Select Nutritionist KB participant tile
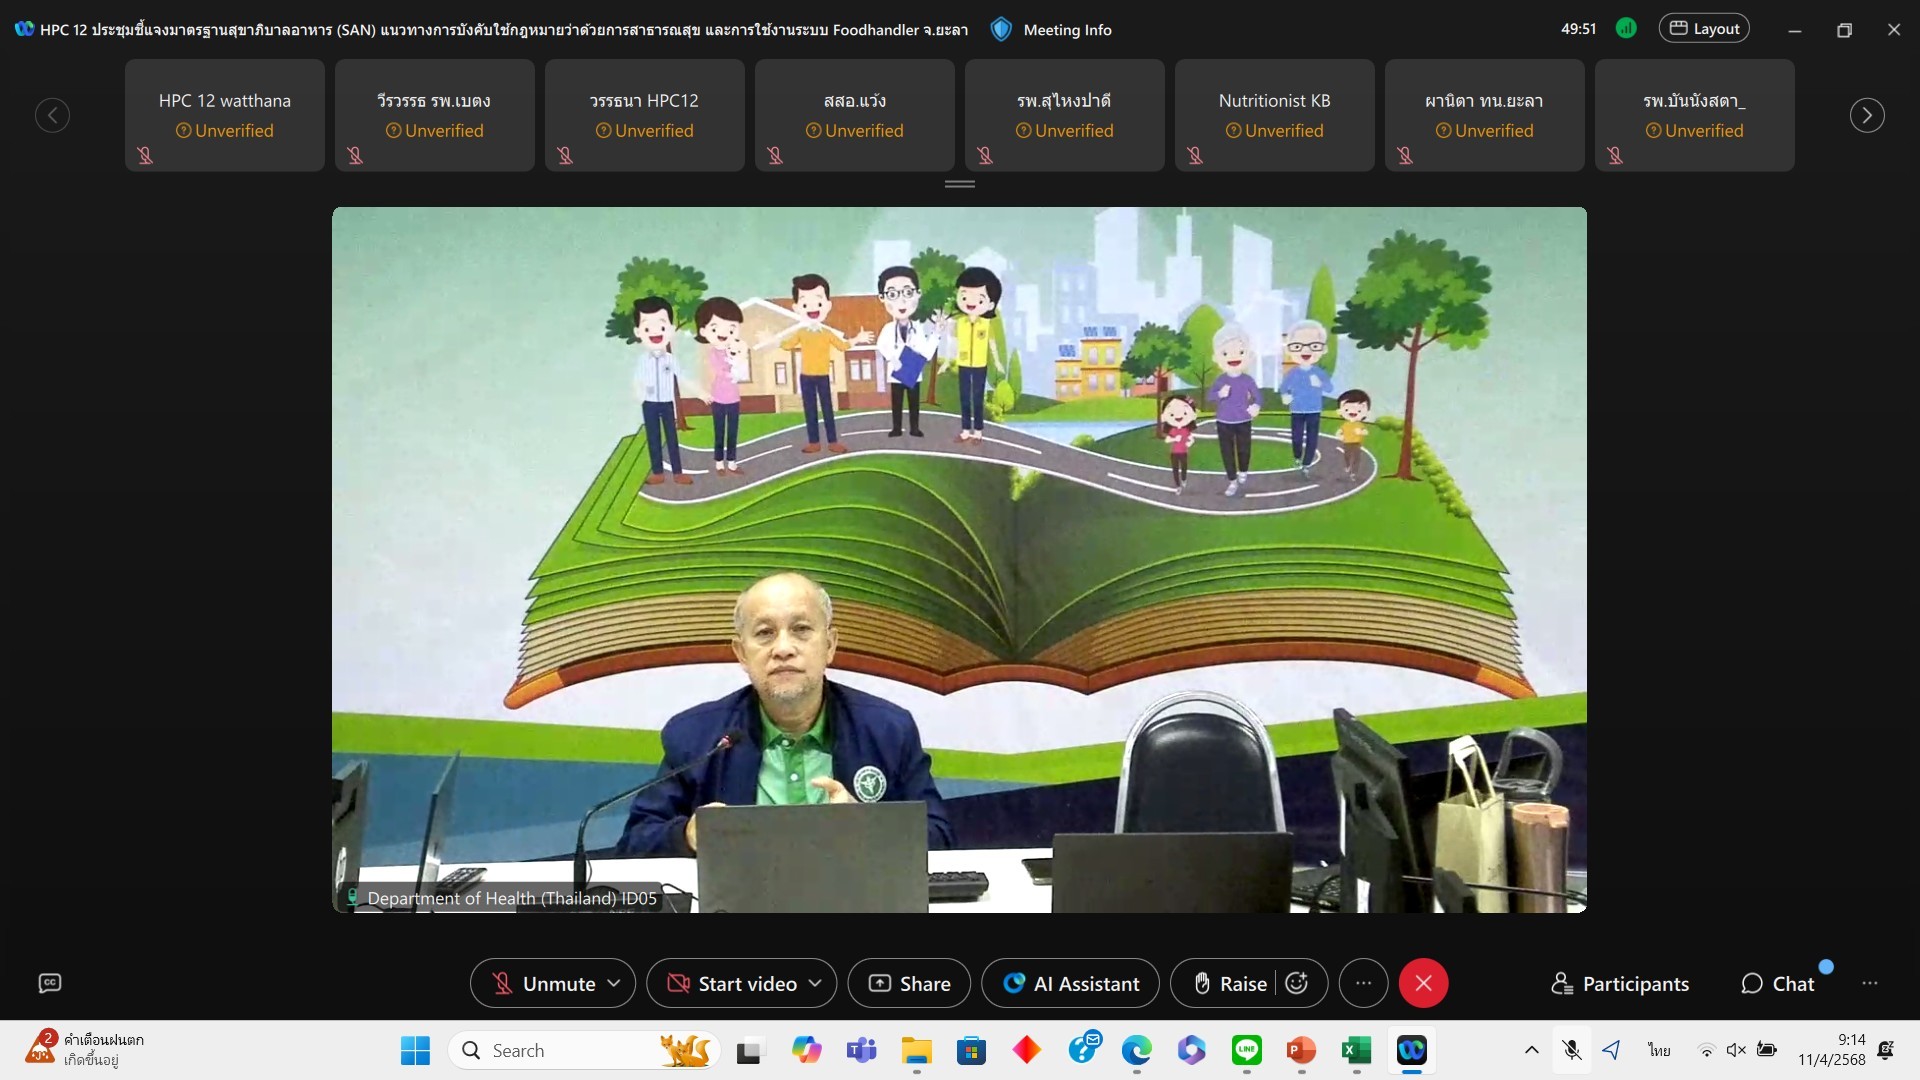This screenshot has width=1920, height=1080. (x=1275, y=115)
